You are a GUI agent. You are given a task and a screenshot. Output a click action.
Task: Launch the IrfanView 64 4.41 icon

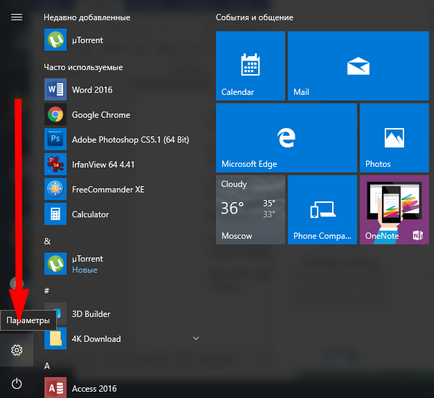tap(55, 164)
